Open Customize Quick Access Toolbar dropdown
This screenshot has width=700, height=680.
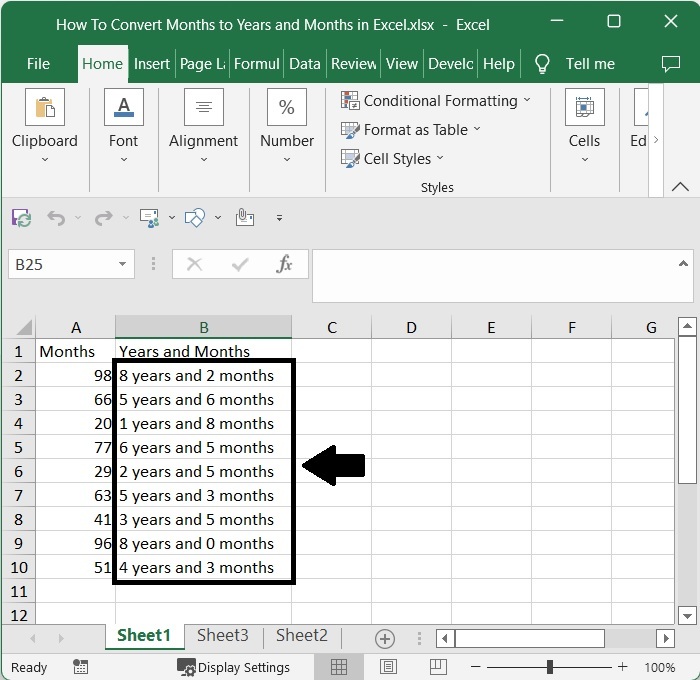279,218
